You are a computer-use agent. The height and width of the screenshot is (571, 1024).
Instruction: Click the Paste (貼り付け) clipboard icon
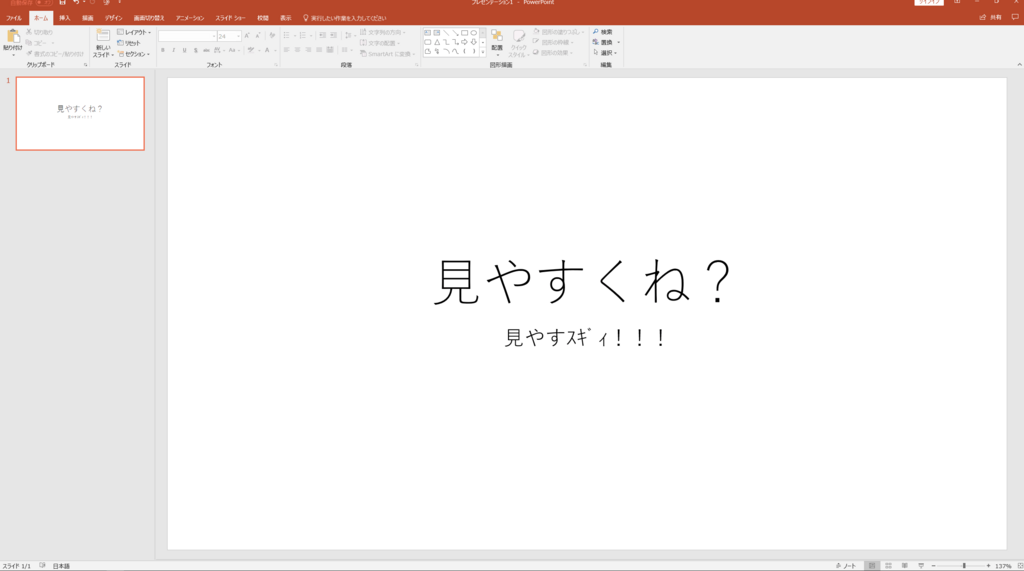12,37
